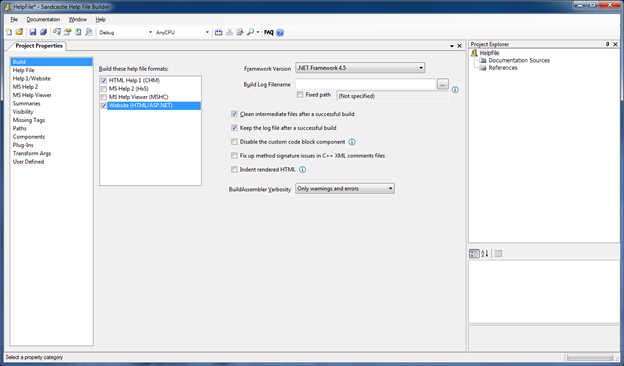The image size is (624, 366).
Task: Open the Help menu
Action: click(x=101, y=19)
